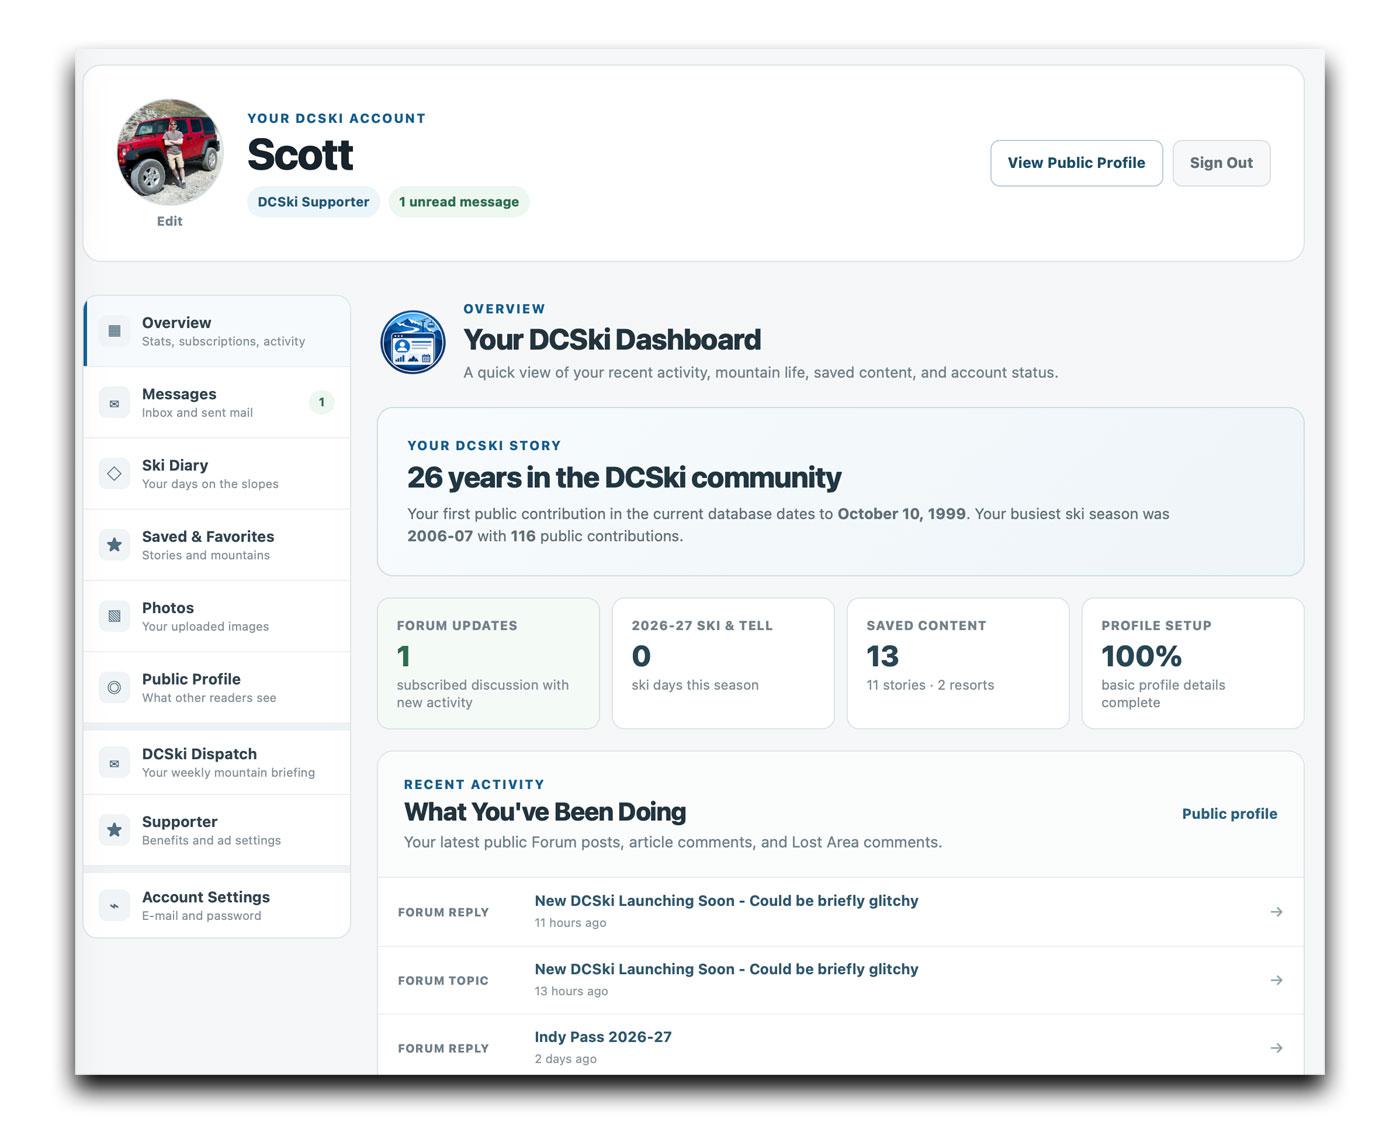Viewport: 1400px width, 1146px height.
Task: Click the Messages envelope icon
Action: [114, 403]
